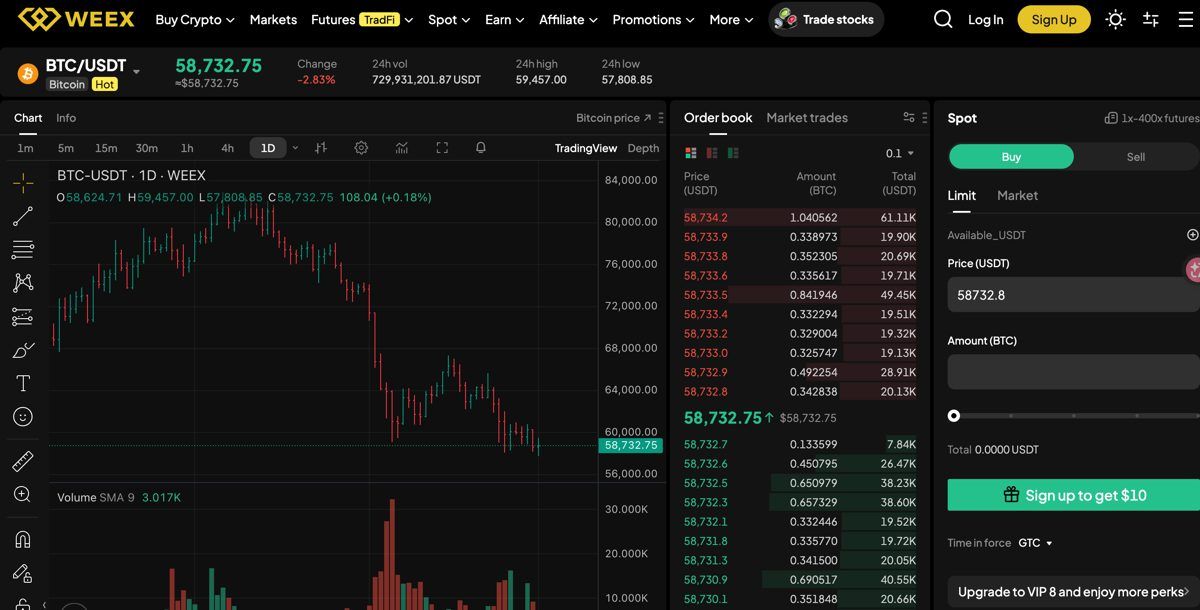Show both bids and asks in order book
The image size is (1200, 610).
click(x=690, y=153)
